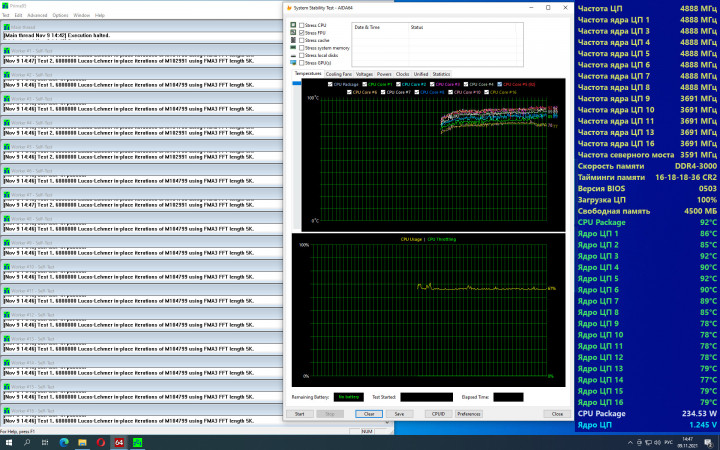The width and height of the screenshot is (720, 450).
Task: Click the Stress CPU chip icon in AIDA64
Action: pos(293,25)
